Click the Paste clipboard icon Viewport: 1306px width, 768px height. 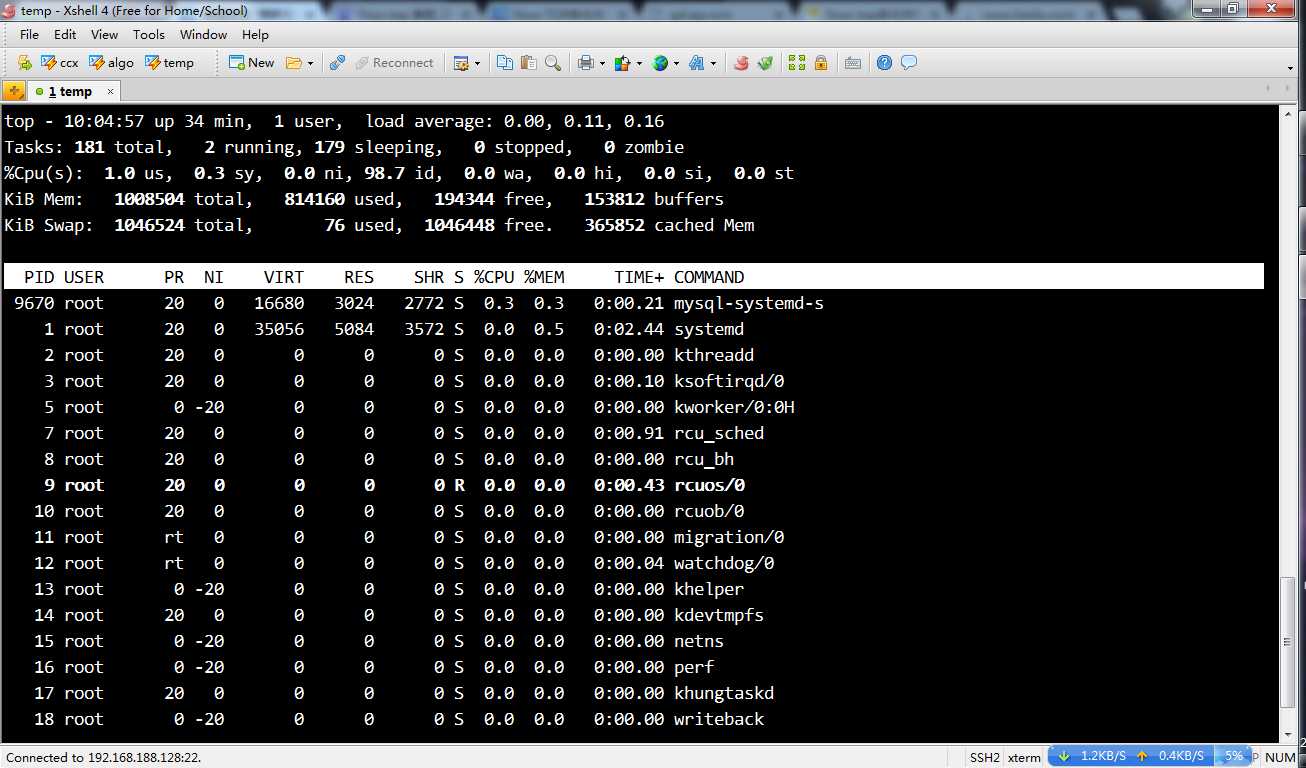coord(529,62)
